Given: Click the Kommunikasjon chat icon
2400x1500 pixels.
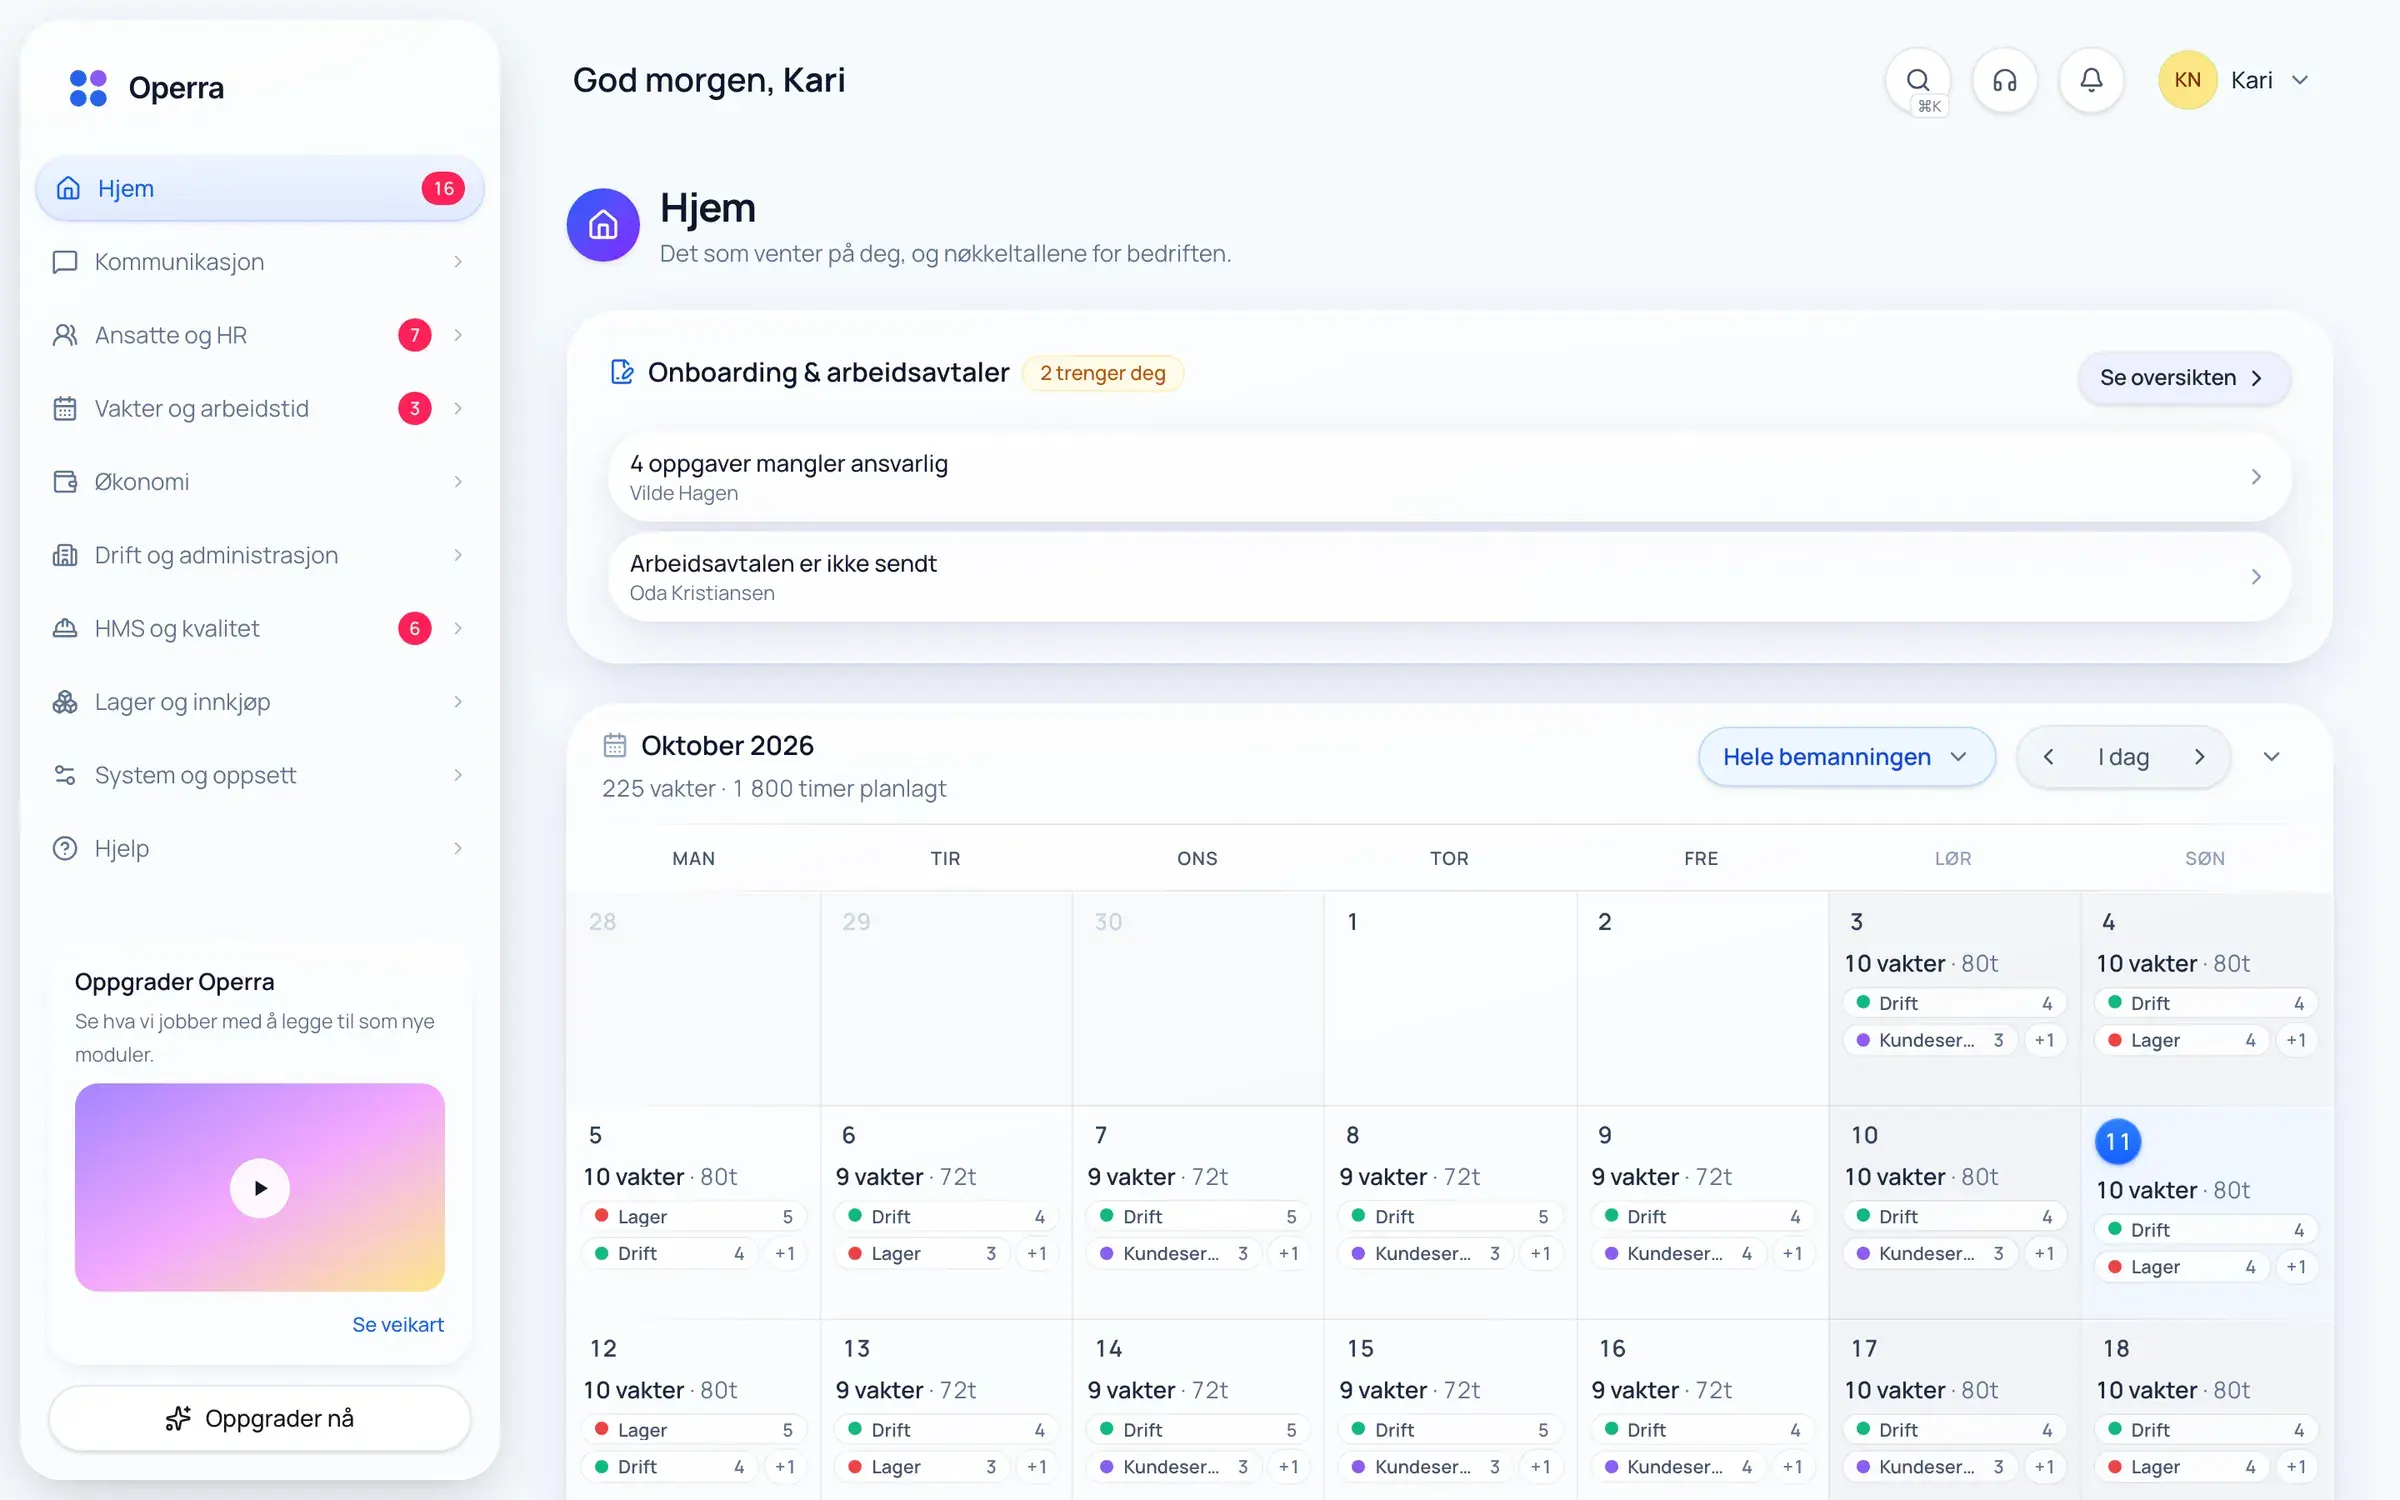Looking at the screenshot, I should (65, 262).
